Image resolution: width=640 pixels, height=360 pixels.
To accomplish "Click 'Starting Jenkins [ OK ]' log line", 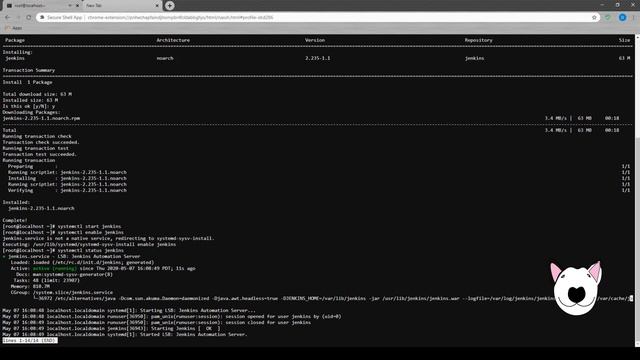I will [x=111, y=328].
